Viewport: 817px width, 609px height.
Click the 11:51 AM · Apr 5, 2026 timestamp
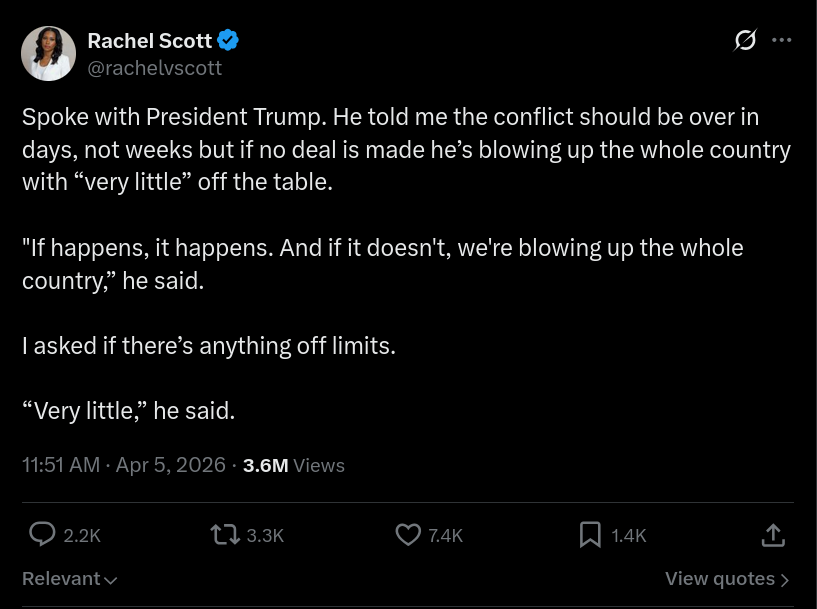[124, 465]
